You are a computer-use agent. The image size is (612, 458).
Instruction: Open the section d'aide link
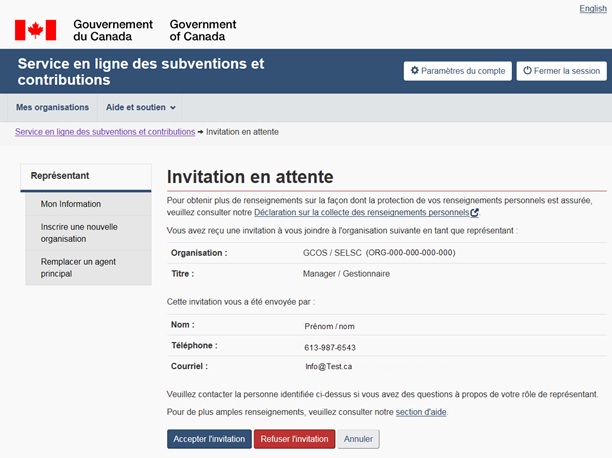[x=421, y=412]
